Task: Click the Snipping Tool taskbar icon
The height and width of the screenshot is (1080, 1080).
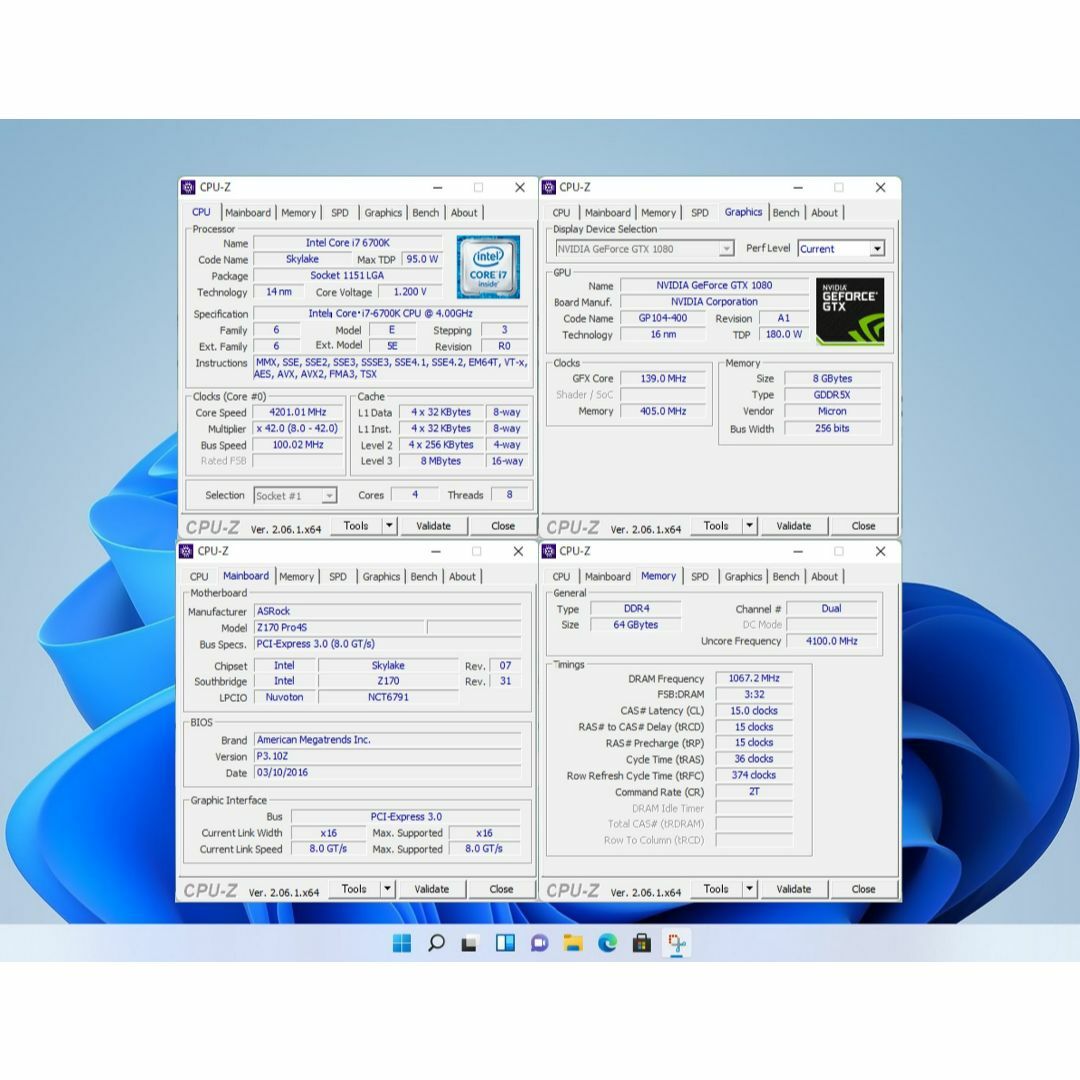Action: click(676, 943)
